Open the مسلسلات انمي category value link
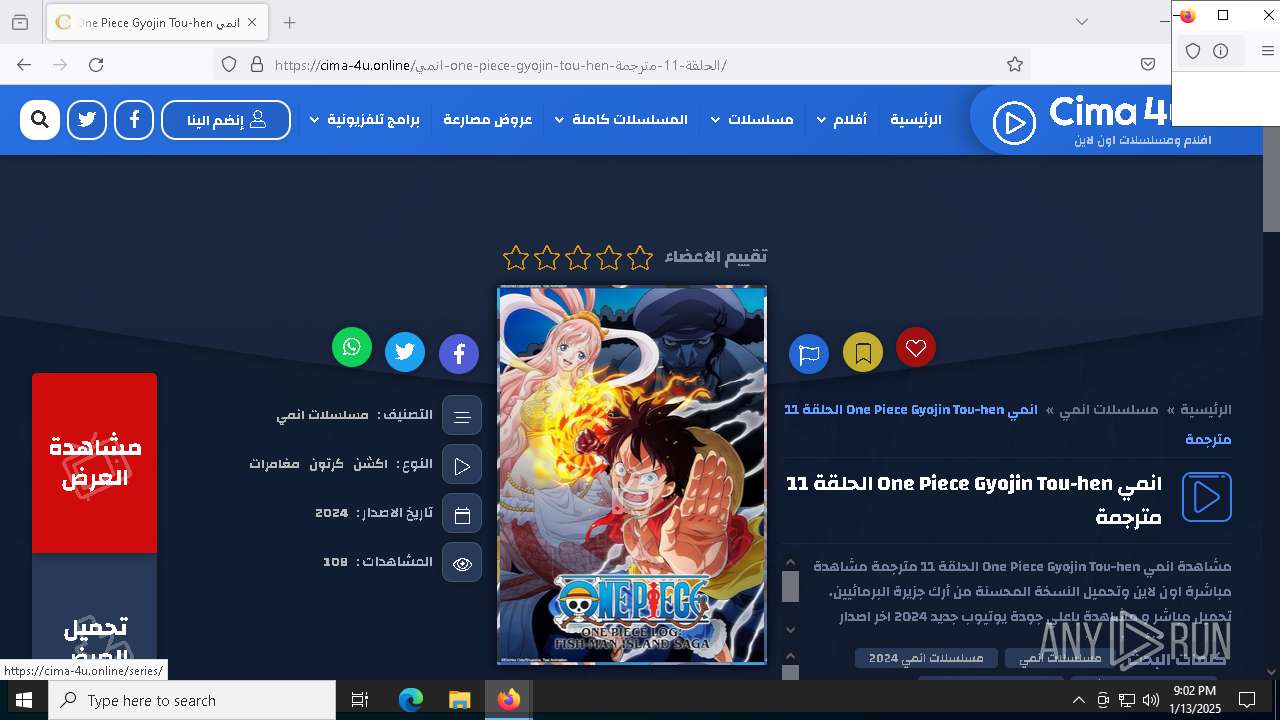Viewport: 1280px width, 720px height. [x=322, y=415]
